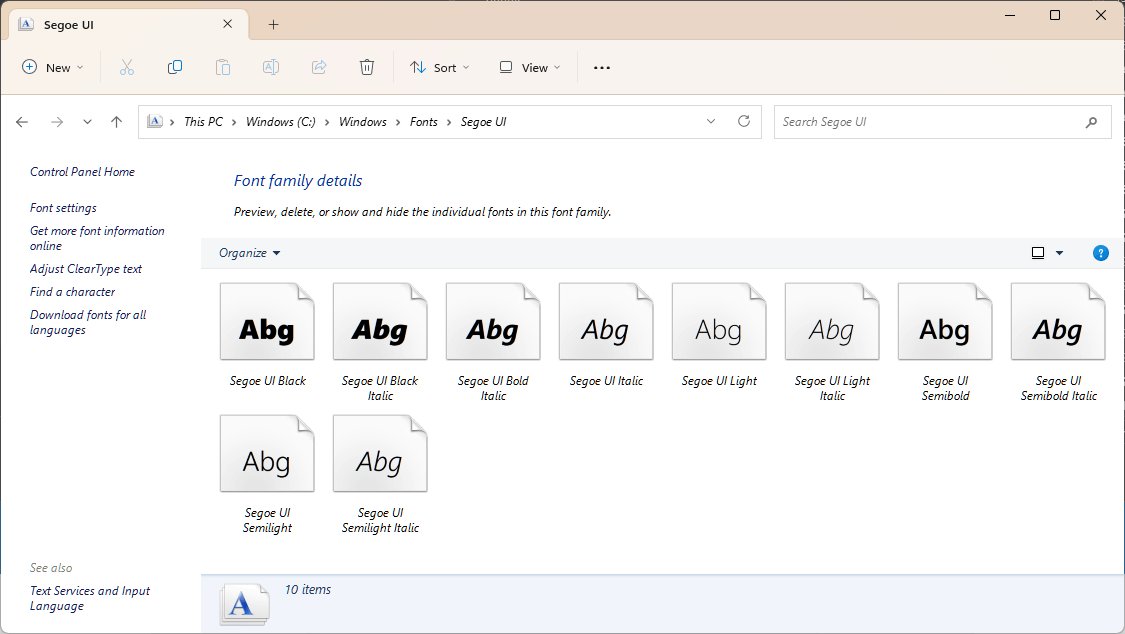Add a new tab with plus button

pos(273,24)
